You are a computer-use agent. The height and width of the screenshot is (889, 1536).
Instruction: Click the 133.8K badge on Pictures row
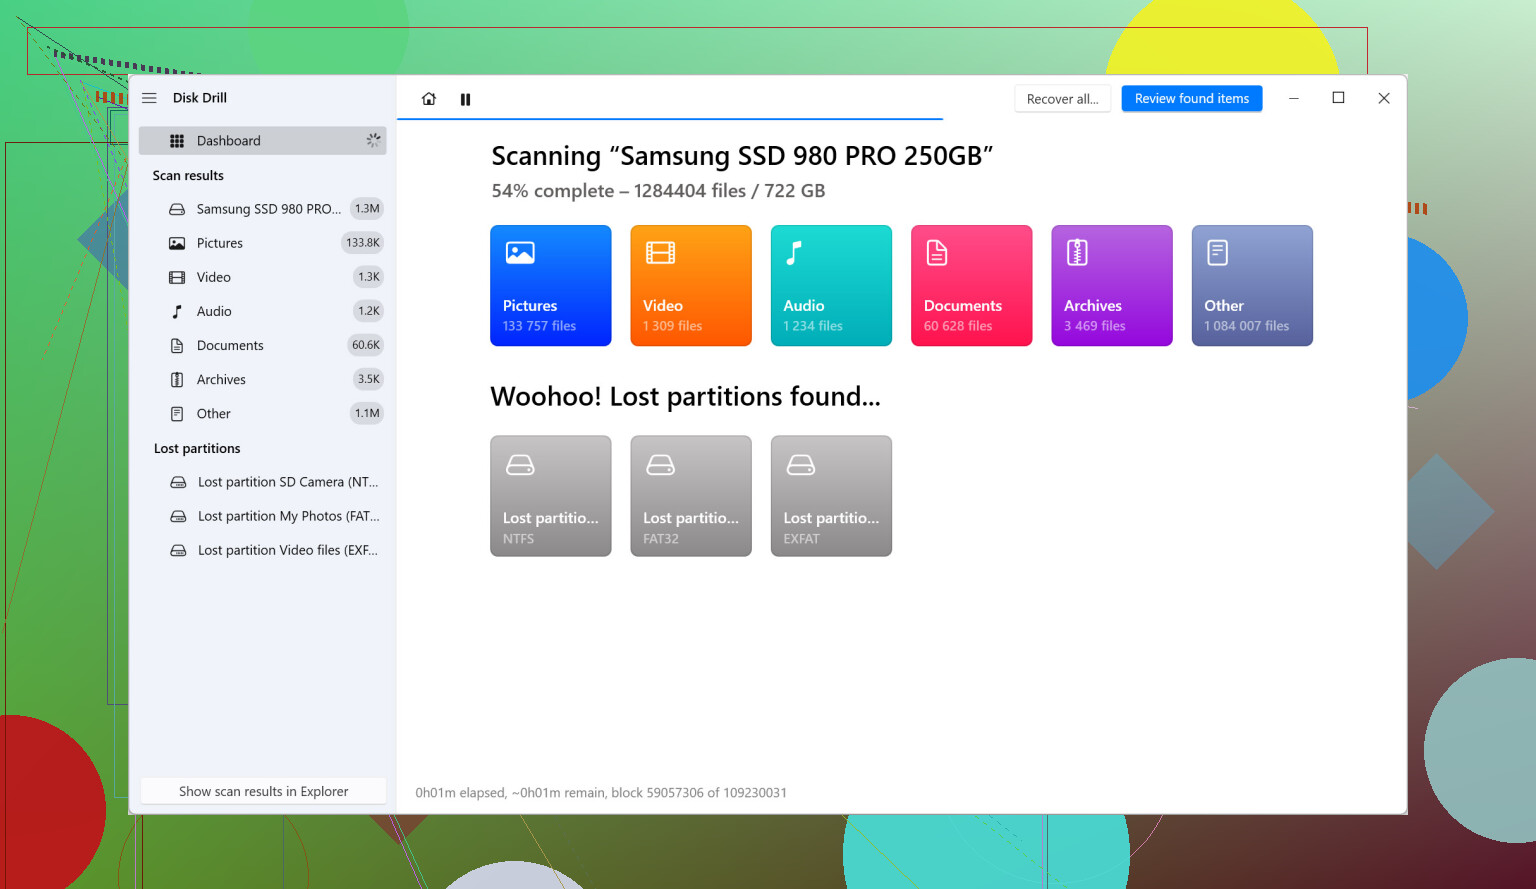pyautogui.click(x=363, y=243)
